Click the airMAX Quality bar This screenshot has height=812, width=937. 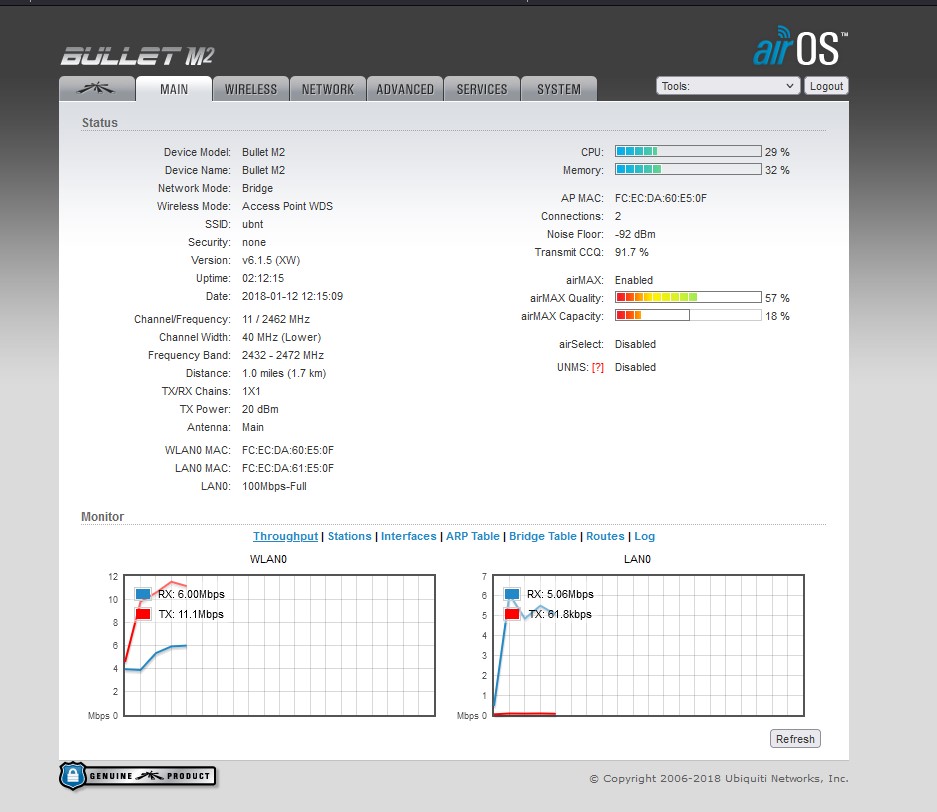(688, 298)
